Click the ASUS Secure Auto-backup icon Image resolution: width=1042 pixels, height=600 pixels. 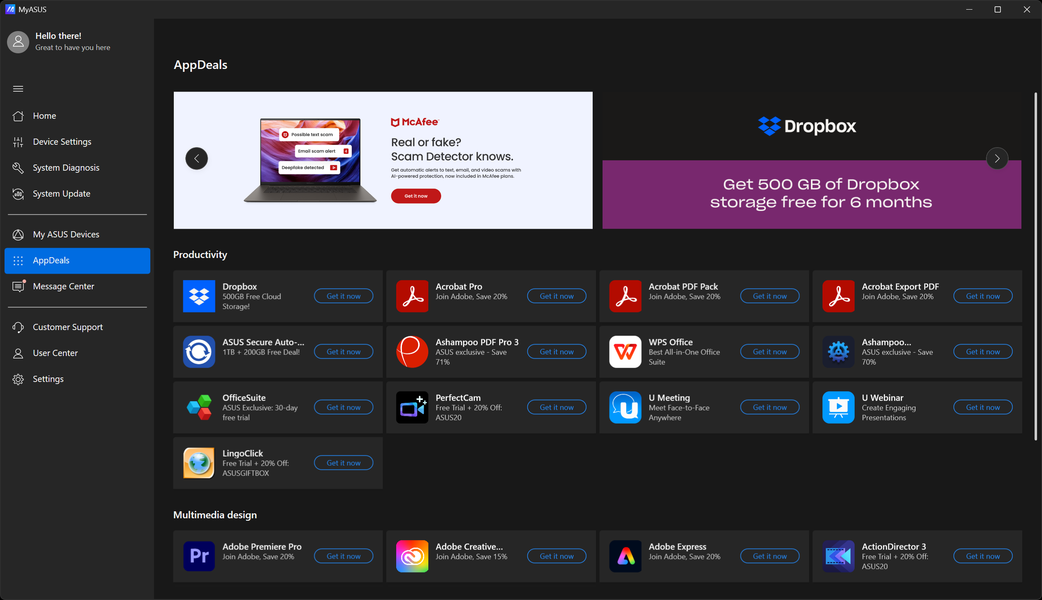(199, 351)
